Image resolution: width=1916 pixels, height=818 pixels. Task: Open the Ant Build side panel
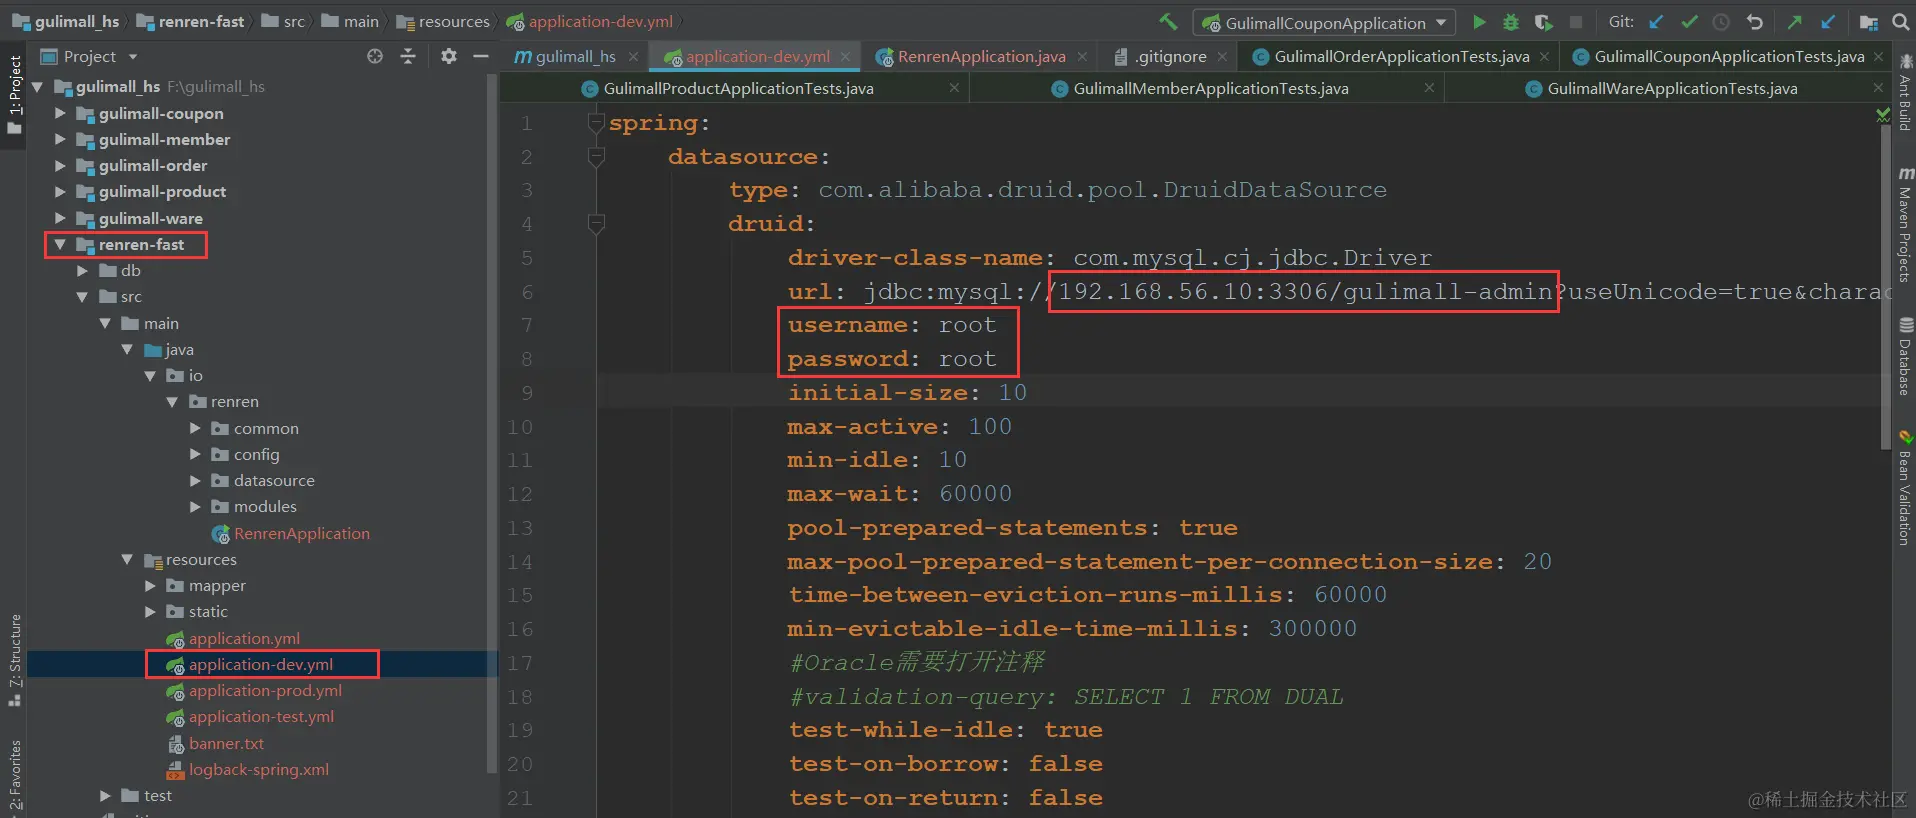pyautogui.click(x=1905, y=93)
